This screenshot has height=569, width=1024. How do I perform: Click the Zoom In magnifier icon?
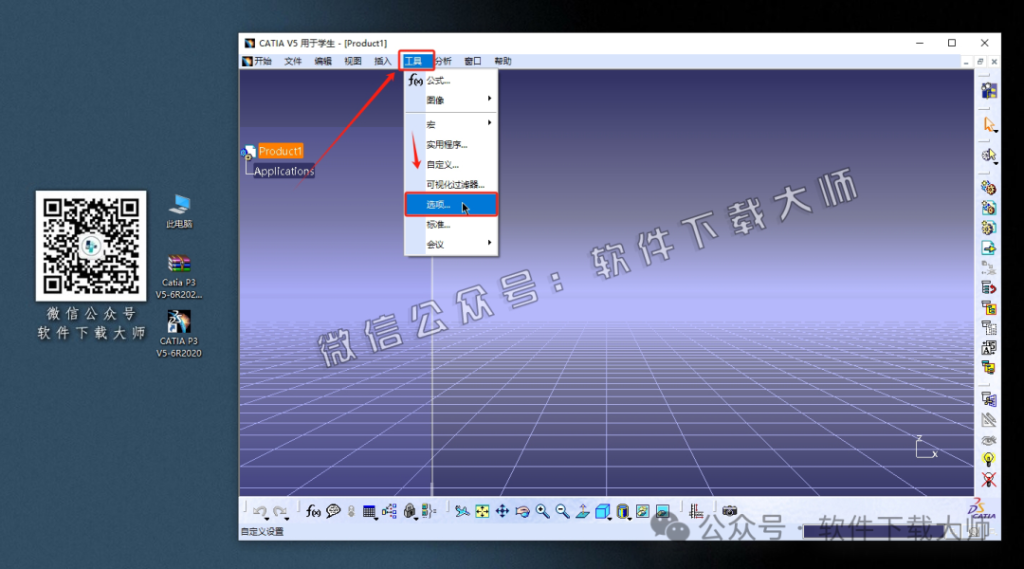542,511
